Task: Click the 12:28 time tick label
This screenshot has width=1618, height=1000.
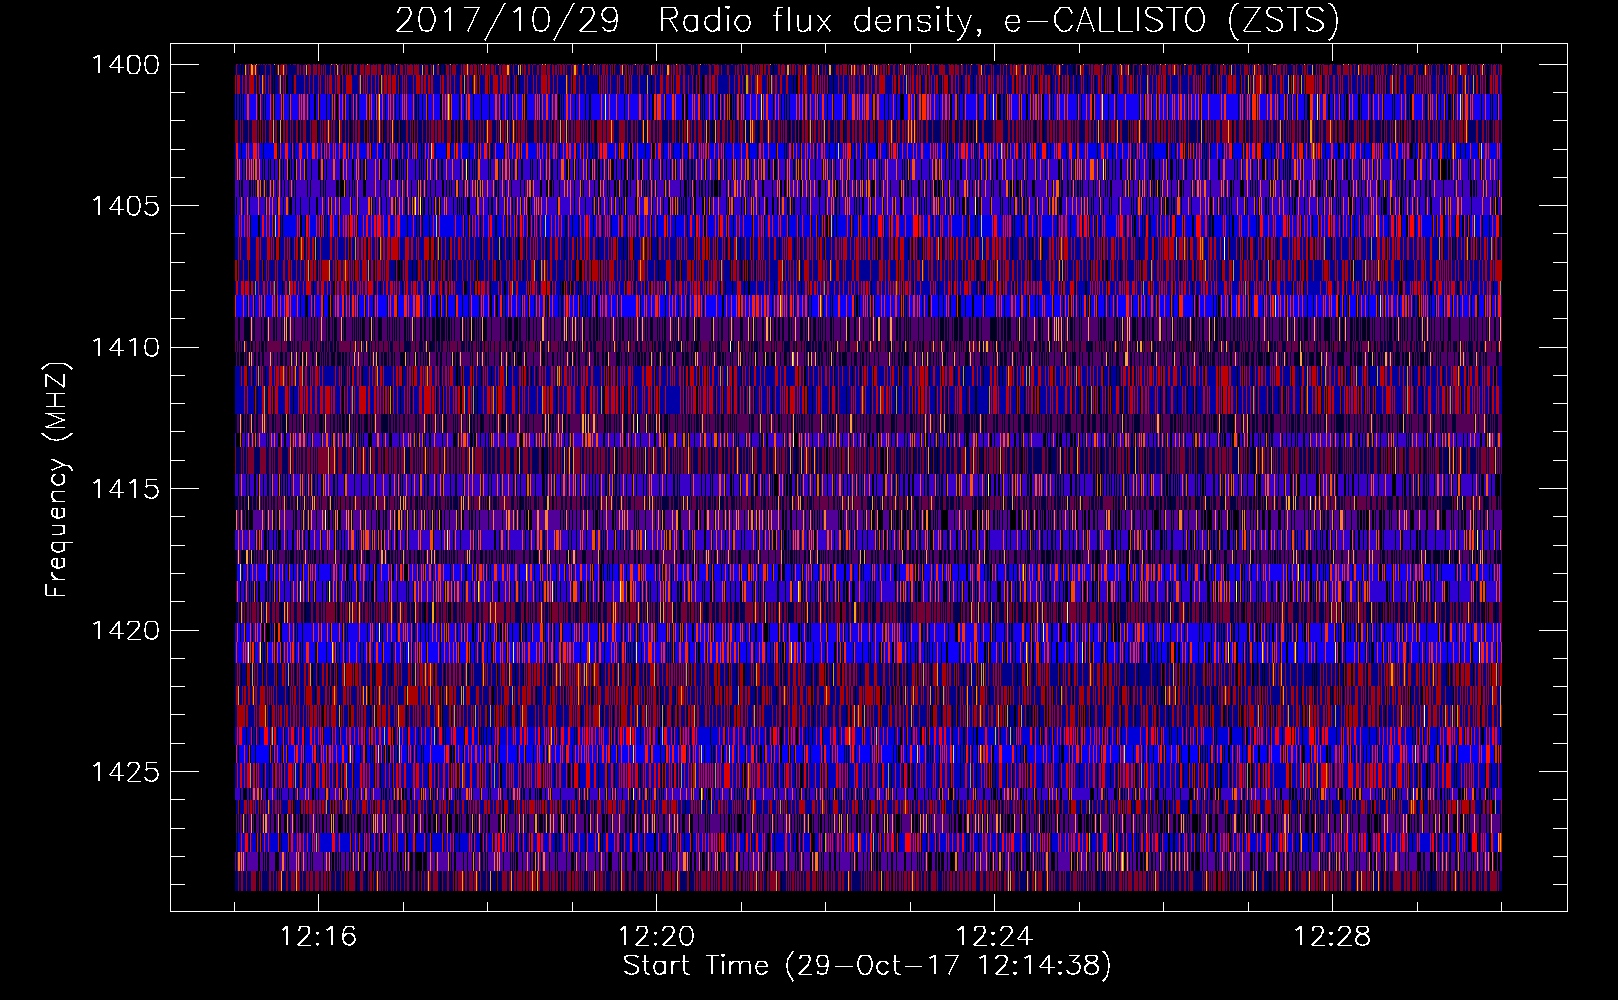Action: [1332, 936]
